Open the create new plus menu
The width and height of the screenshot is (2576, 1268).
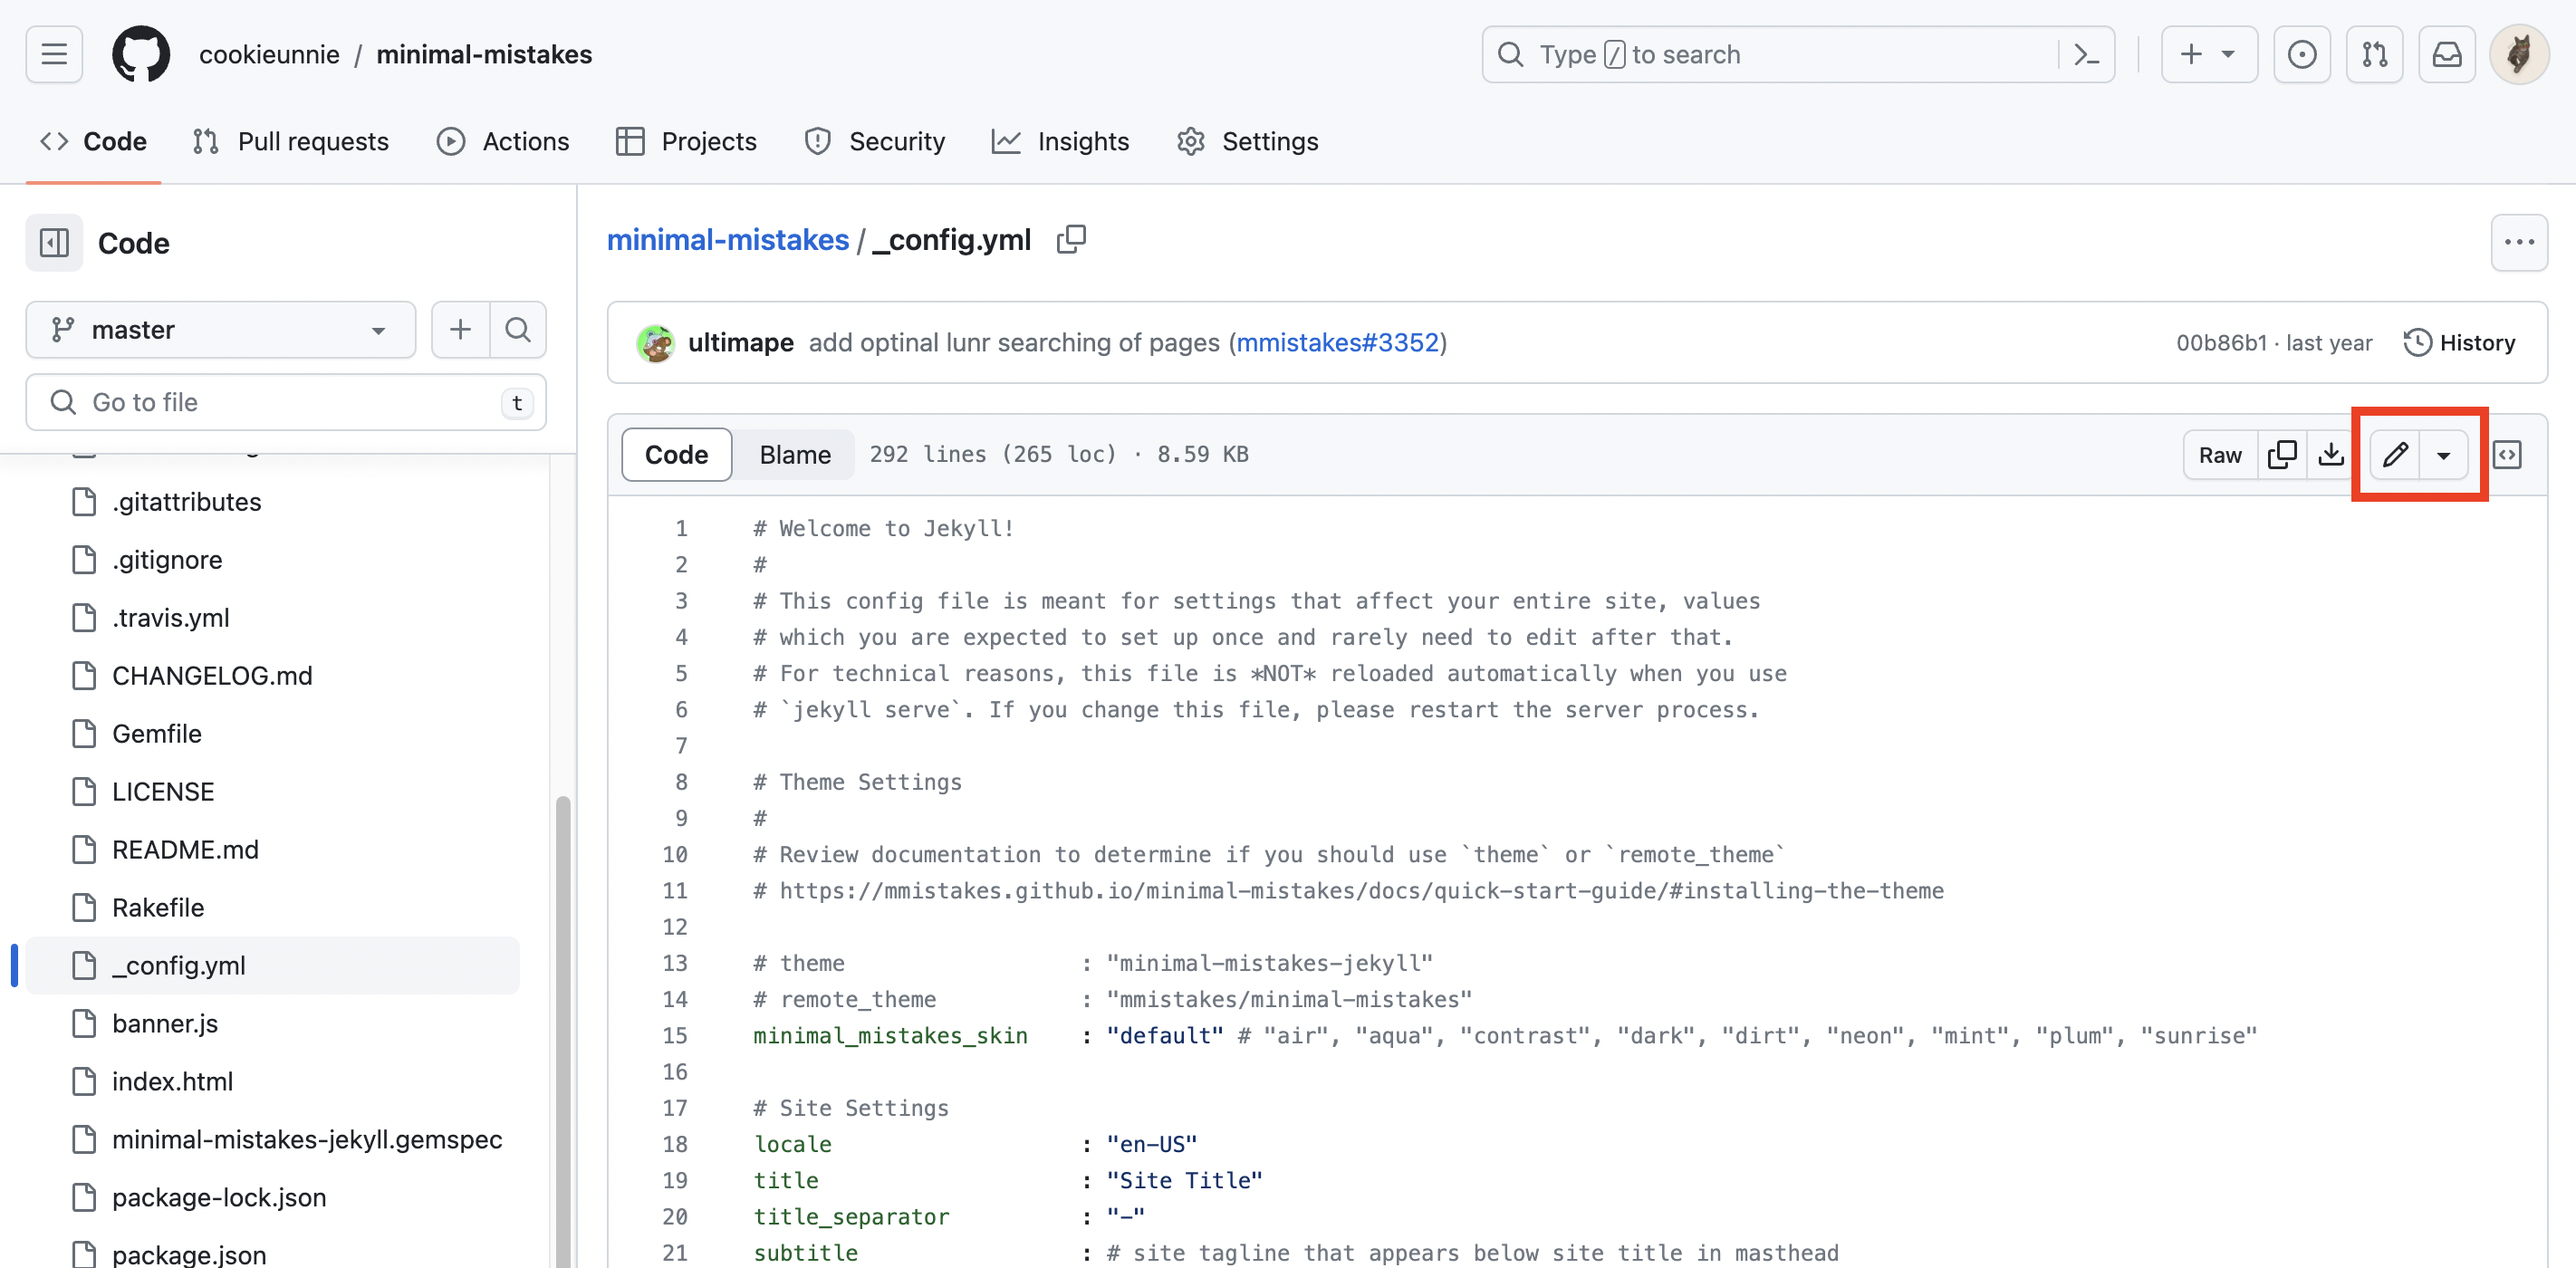(x=2209, y=54)
